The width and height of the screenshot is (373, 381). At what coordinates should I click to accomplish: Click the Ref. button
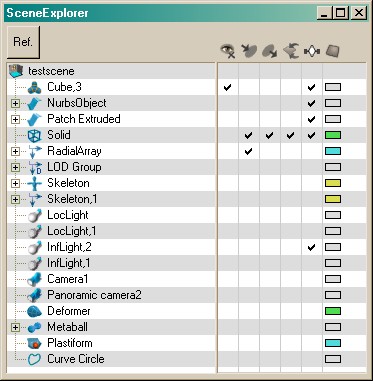click(x=23, y=42)
